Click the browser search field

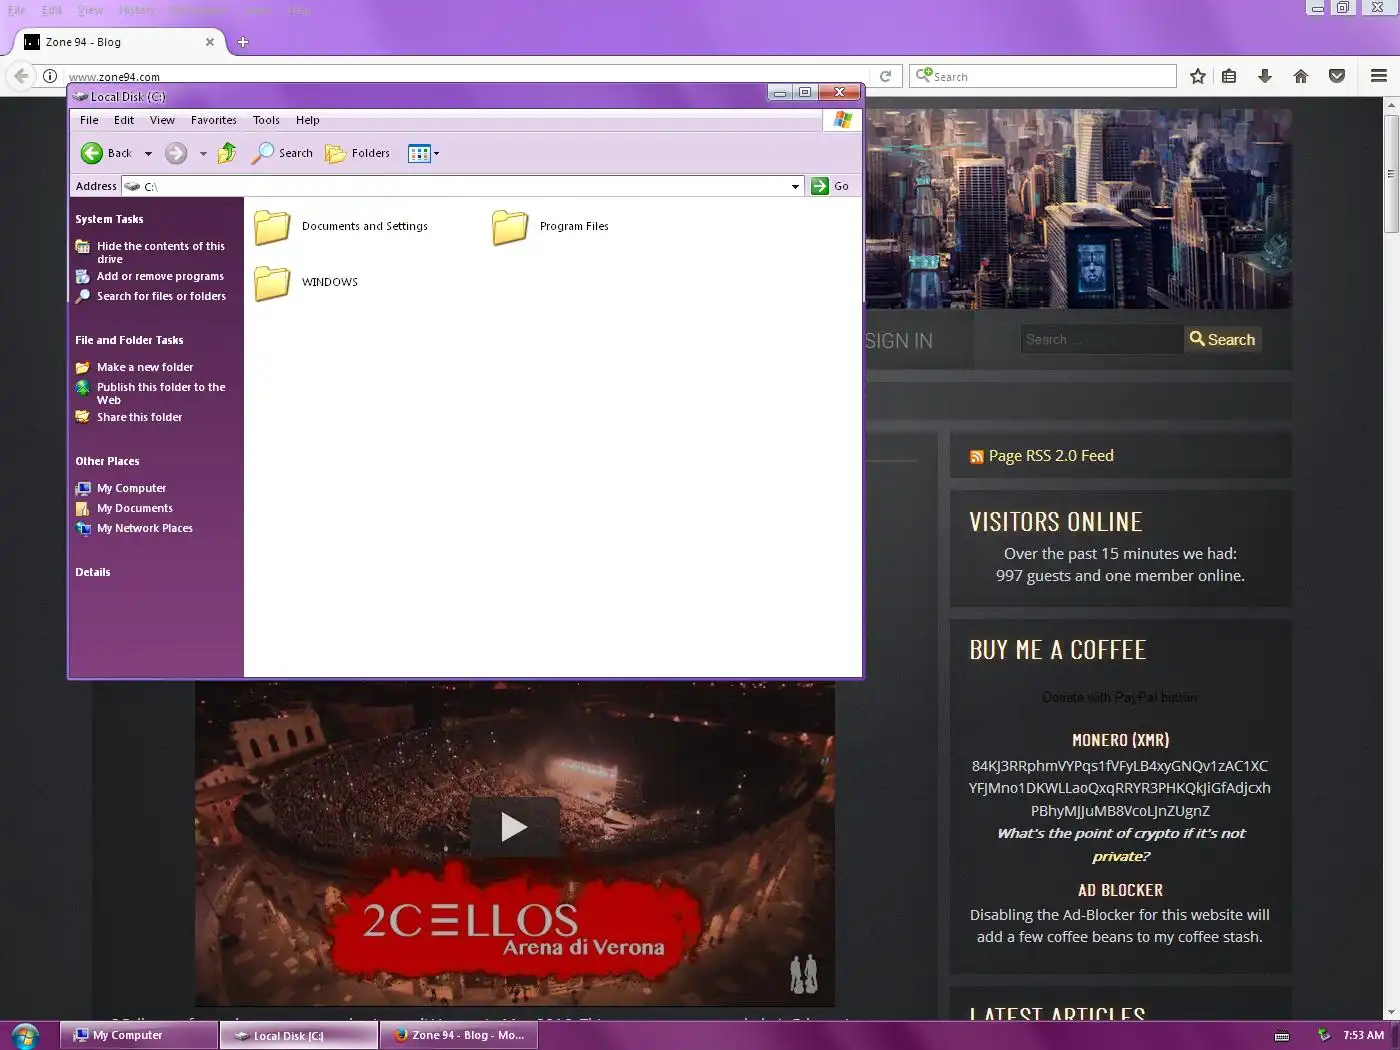point(1043,76)
